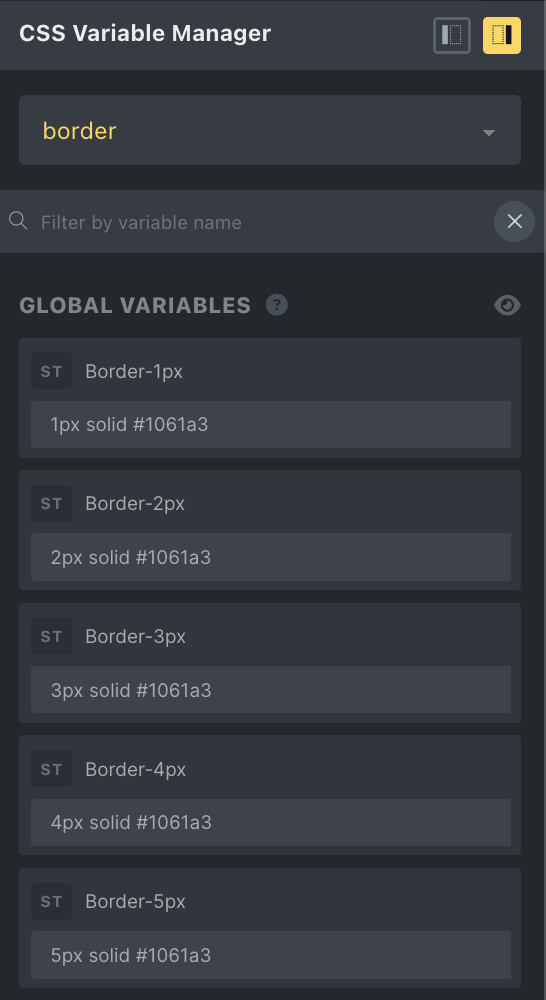Open Global Variables help icon
546x1000 pixels.
[277, 305]
